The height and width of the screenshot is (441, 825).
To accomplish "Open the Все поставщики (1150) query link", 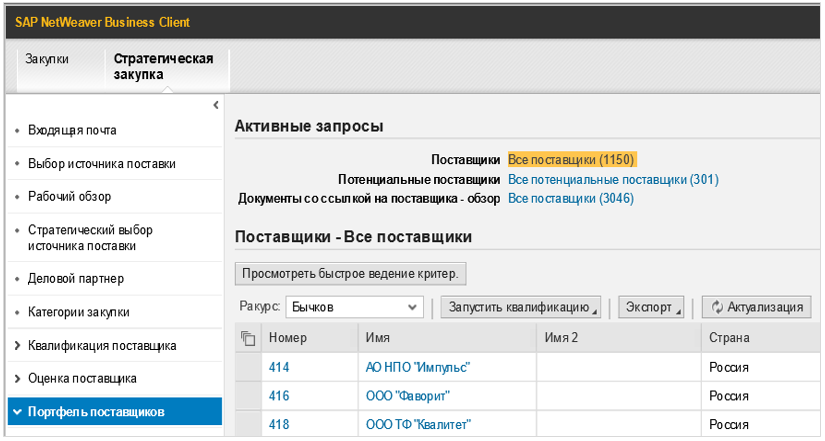I will [x=571, y=159].
